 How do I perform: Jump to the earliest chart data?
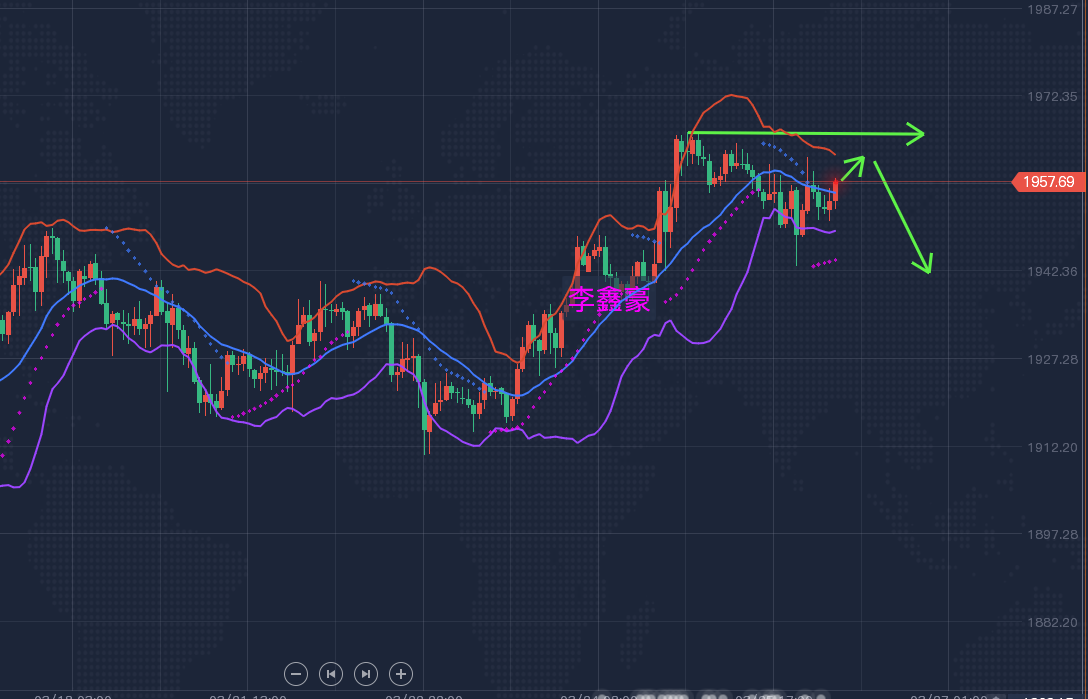pos(331,674)
